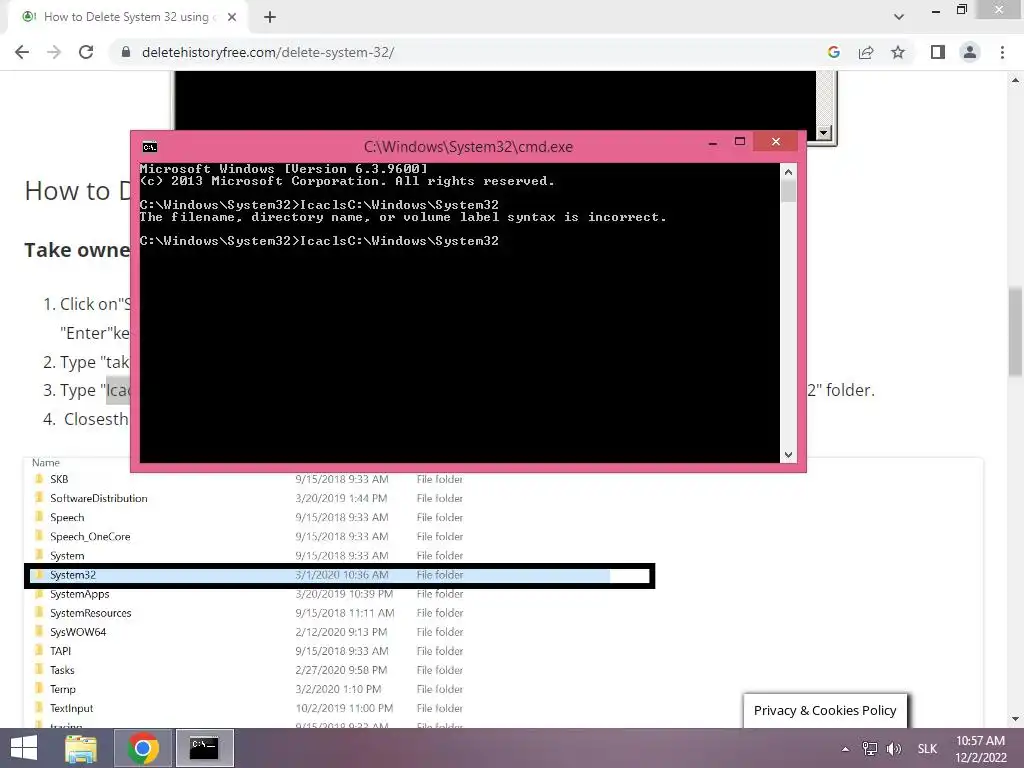Show hidden tray icons arrow
Image resolution: width=1024 pixels, height=768 pixels.
tap(846, 749)
